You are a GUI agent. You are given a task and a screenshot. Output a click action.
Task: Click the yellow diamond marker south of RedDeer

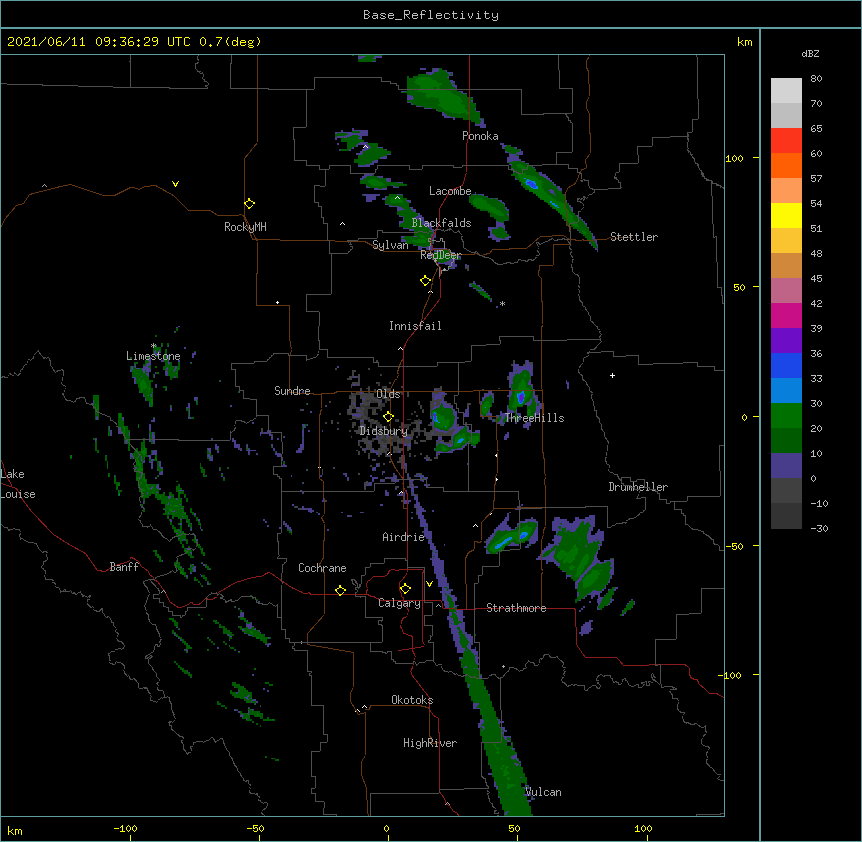(x=425, y=281)
